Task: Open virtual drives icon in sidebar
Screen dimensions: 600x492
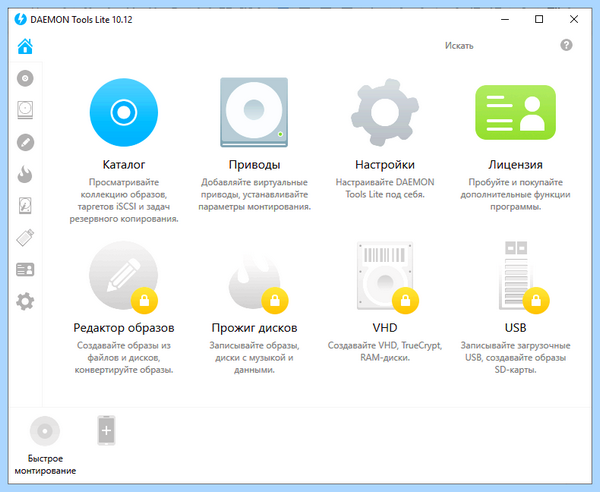Action: click(x=25, y=110)
